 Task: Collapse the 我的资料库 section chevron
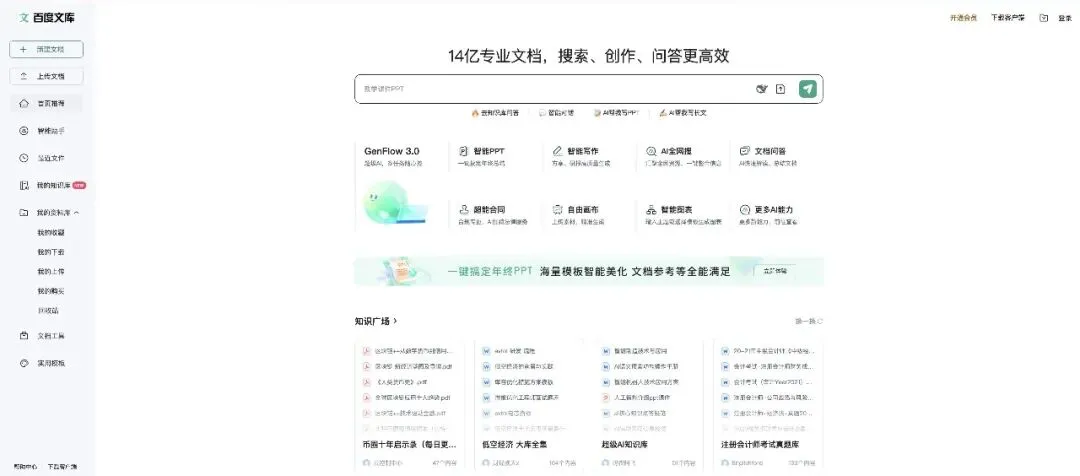76,213
